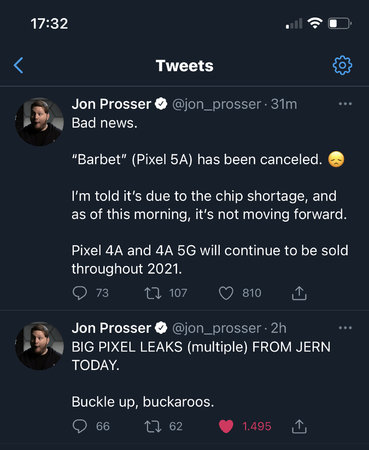Tap @jon_prosser handle on second tweet
The image size is (369, 450).
216,328
